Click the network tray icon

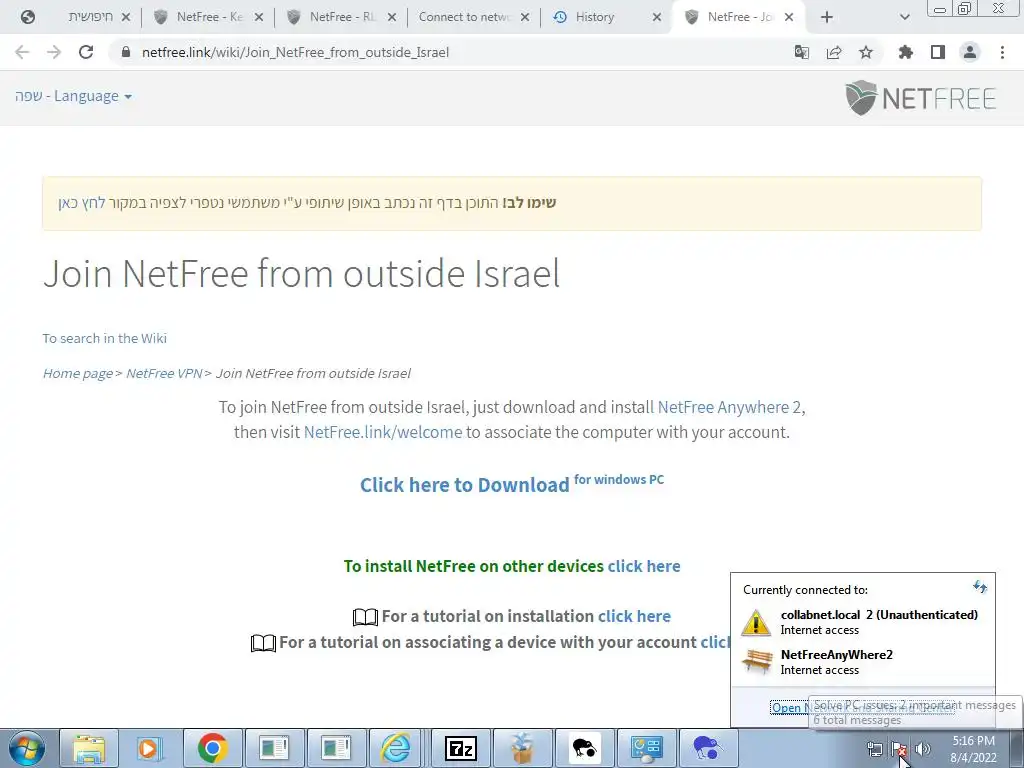tap(874, 749)
